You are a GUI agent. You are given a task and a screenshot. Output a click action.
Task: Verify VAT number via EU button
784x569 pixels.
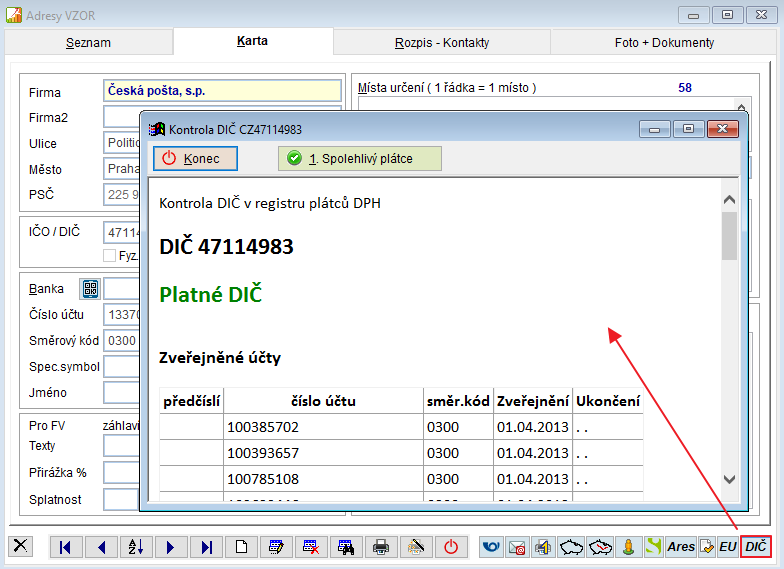pyautogui.click(x=728, y=547)
